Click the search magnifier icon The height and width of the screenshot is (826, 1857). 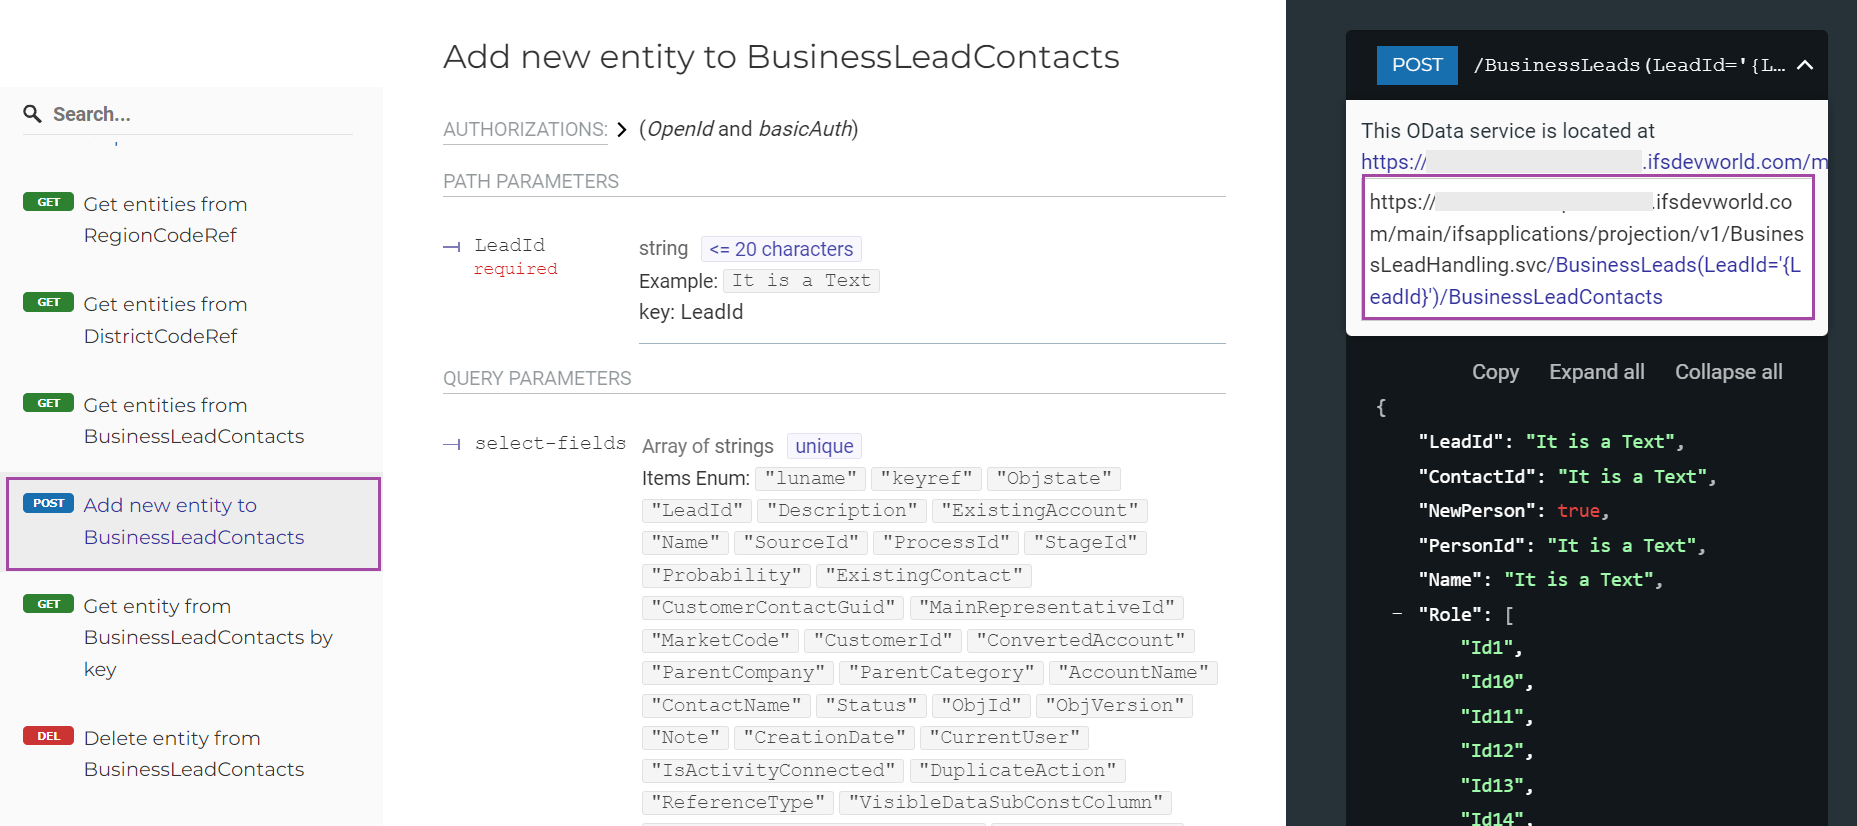click(x=33, y=114)
